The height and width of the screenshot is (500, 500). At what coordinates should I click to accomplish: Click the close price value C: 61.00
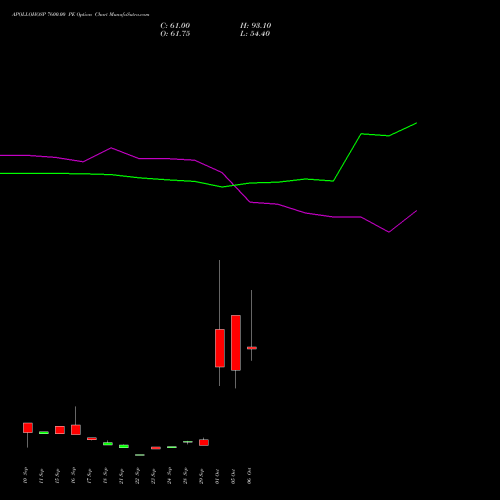click(x=175, y=26)
